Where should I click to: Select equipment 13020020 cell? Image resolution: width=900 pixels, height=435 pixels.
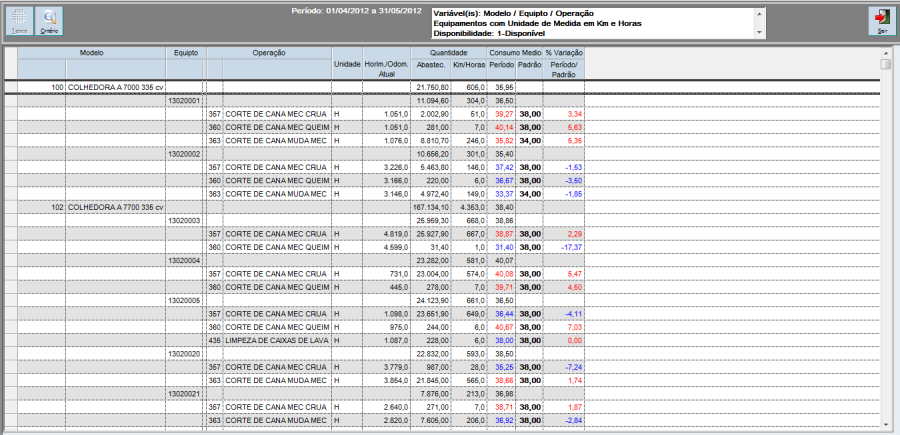click(184, 354)
